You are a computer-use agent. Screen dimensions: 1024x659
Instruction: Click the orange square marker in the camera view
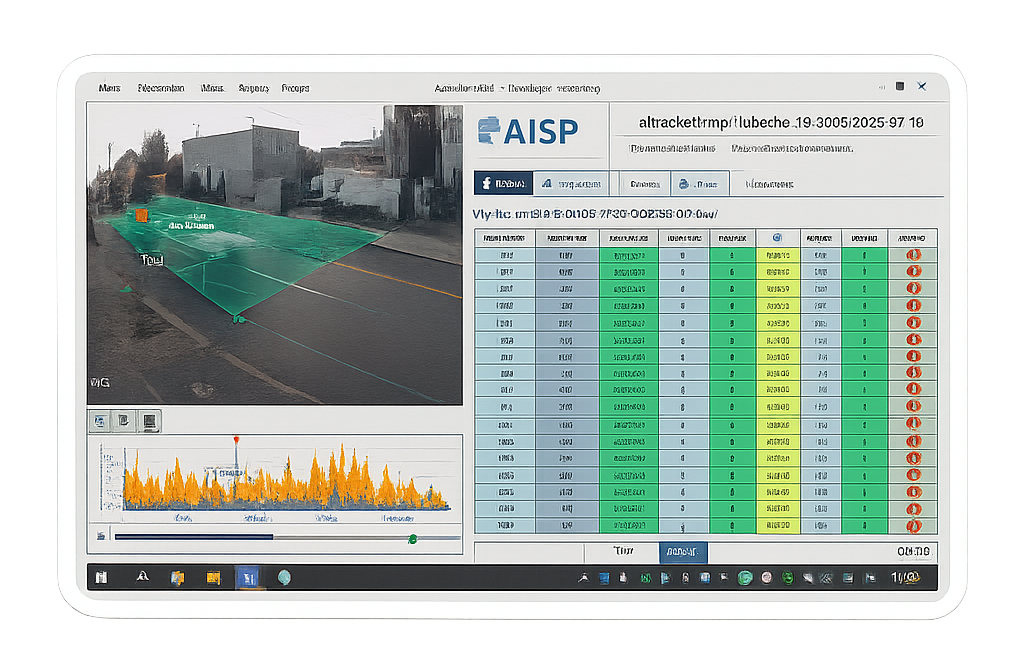(x=141, y=215)
